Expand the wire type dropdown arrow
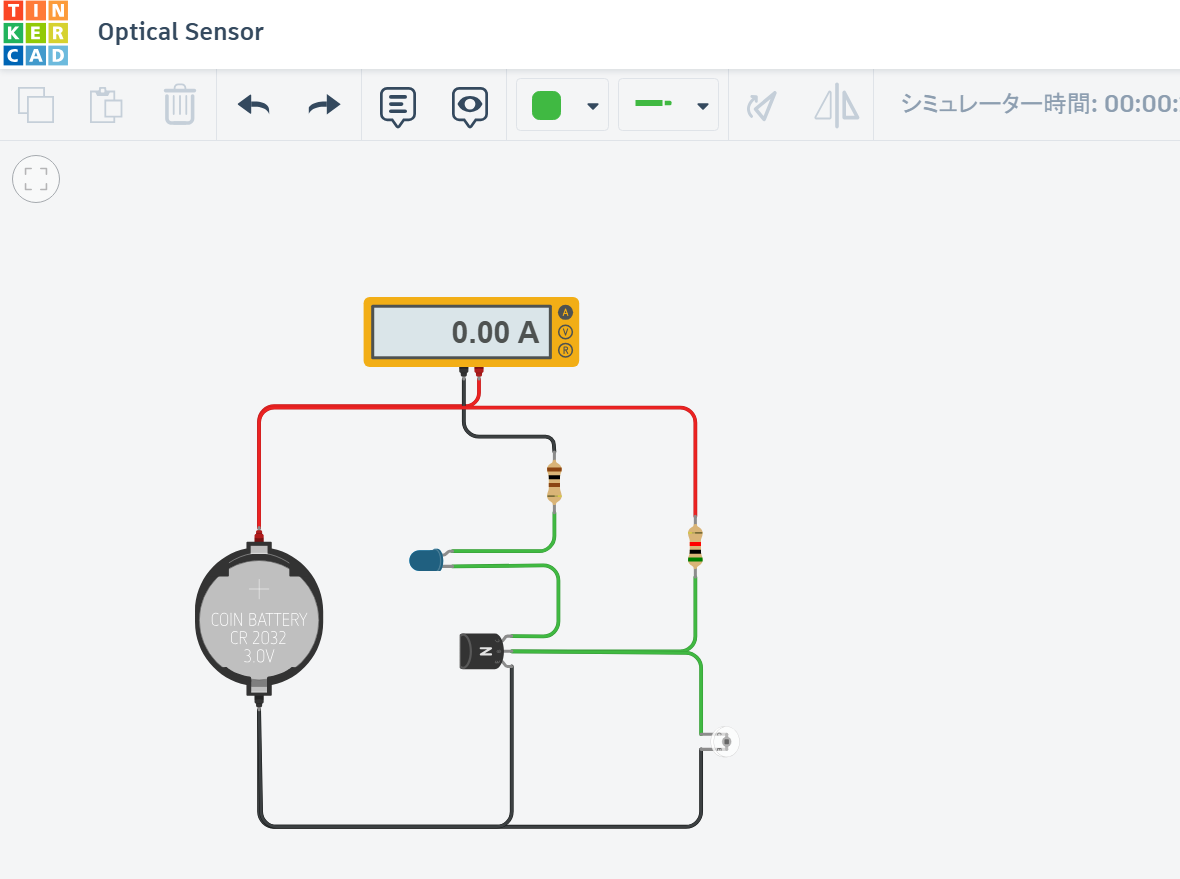1180x879 pixels. pyautogui.click(x=702, y=106)
